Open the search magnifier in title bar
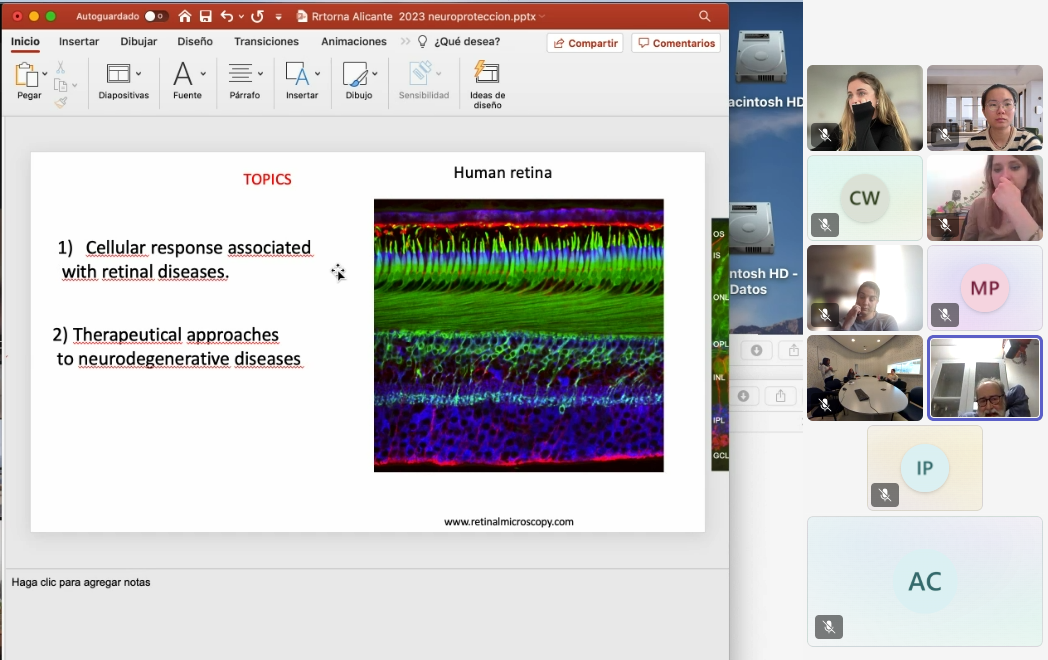 pyautogui.click(x=705, y=16)
